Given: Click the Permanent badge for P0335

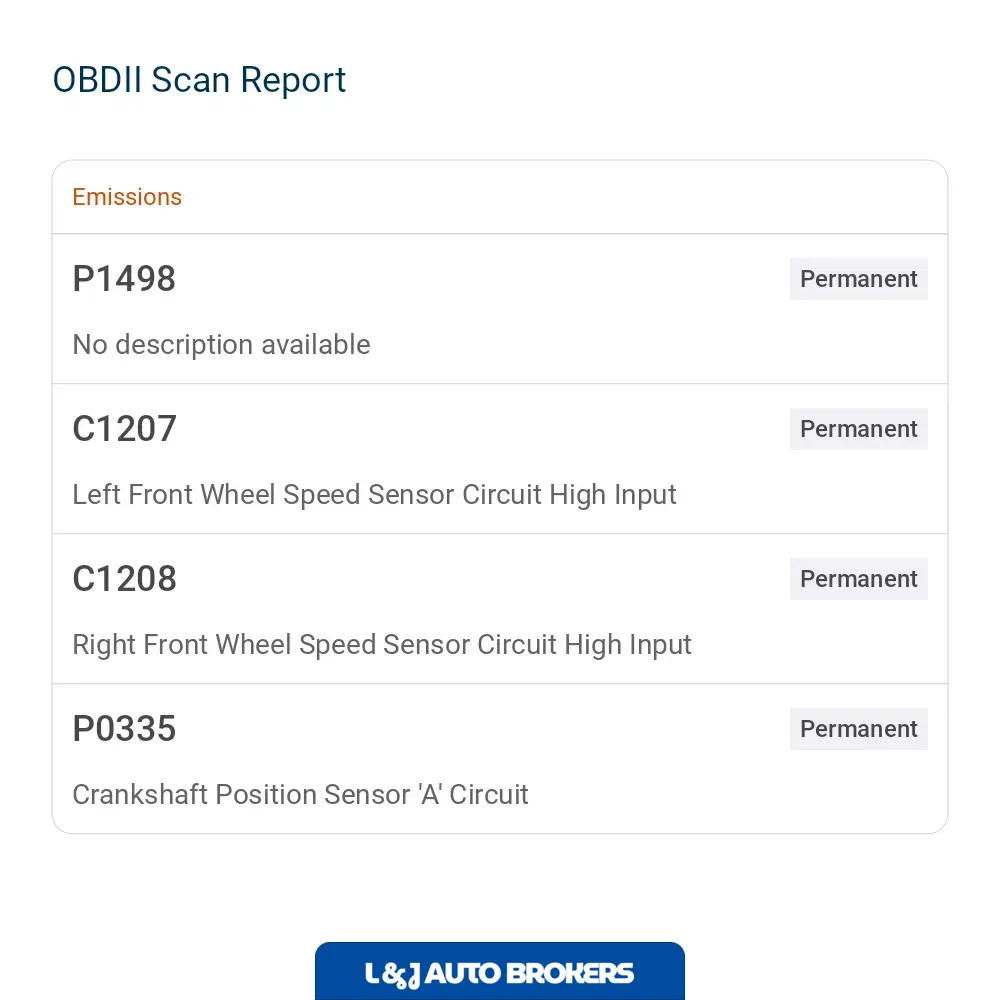Looking at the screenshot, I should coord(858,728).
